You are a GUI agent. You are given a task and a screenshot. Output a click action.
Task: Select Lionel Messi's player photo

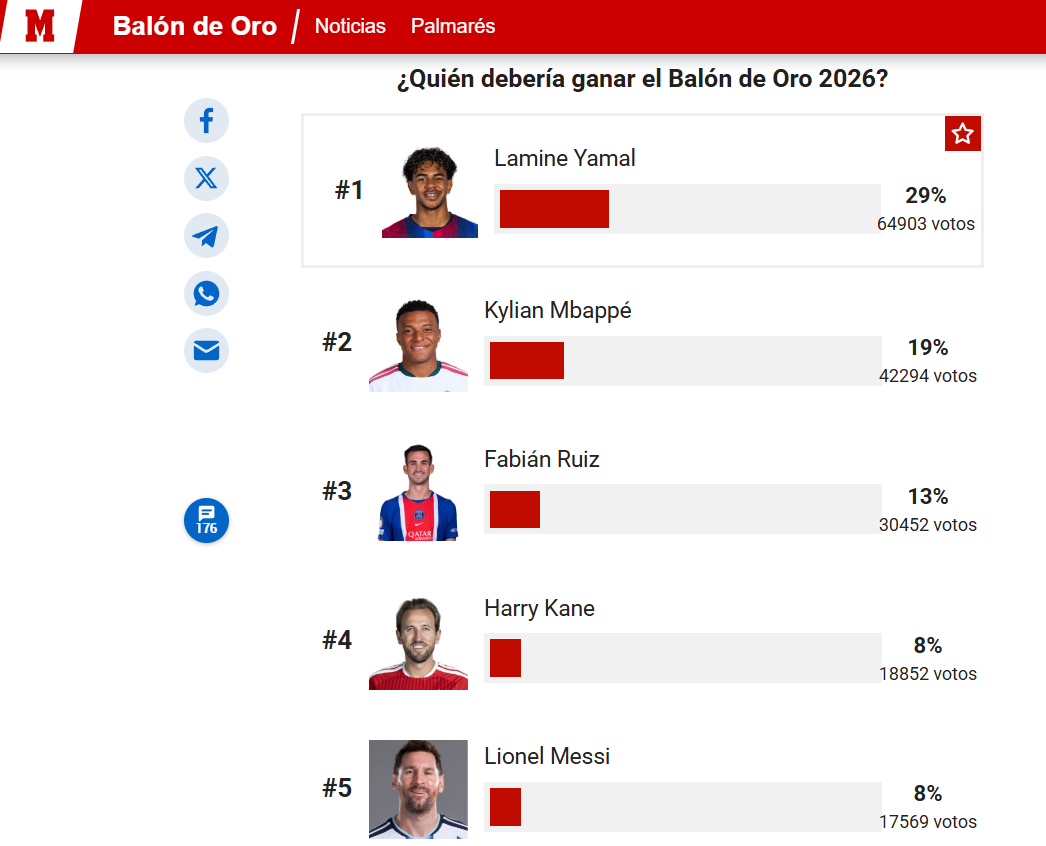[418, 789]
